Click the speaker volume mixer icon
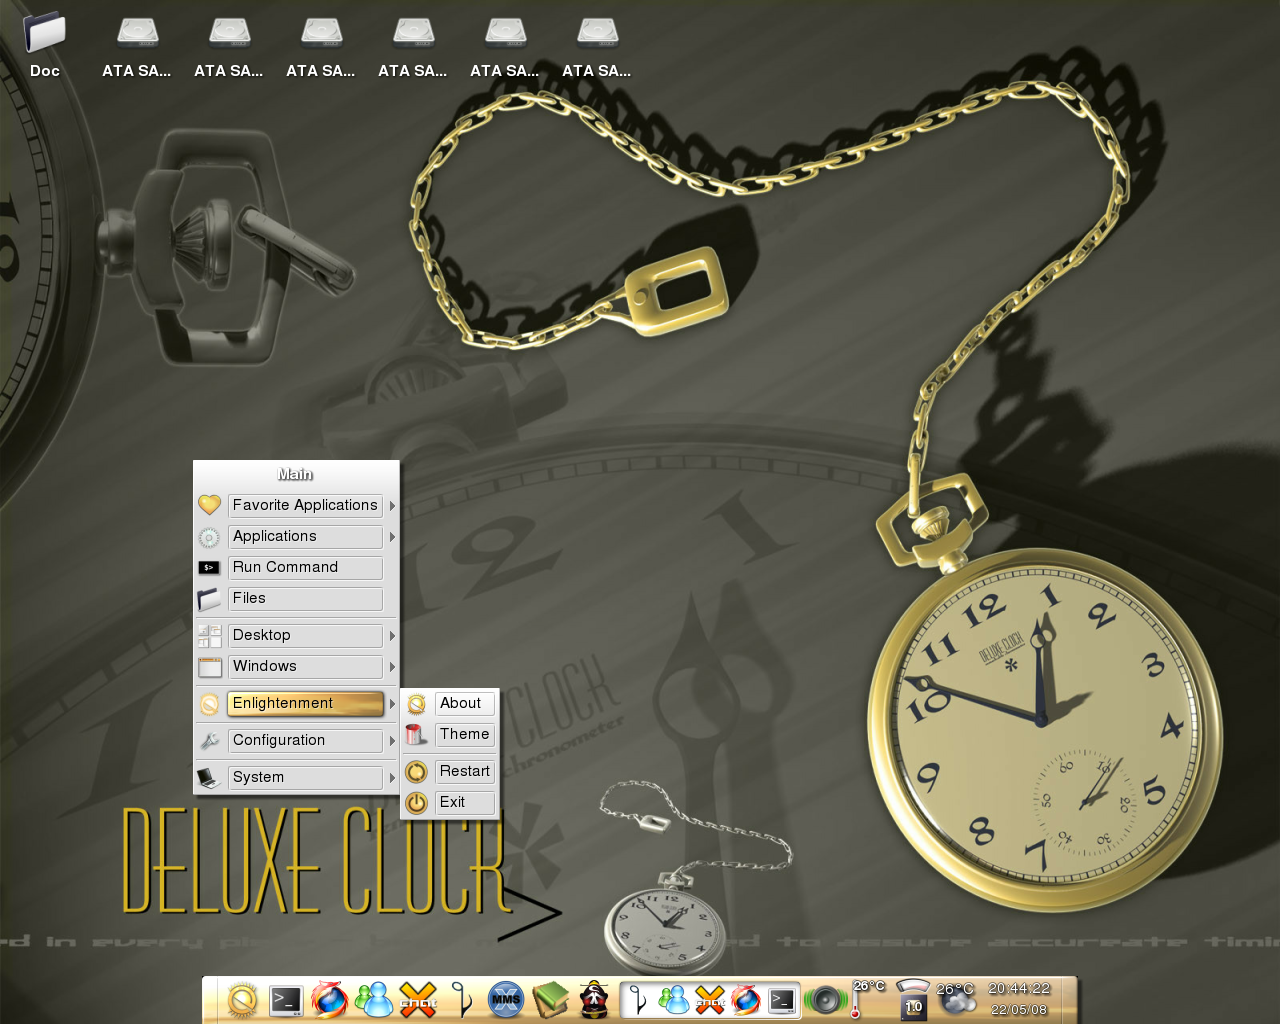The image size is (1280, 1024). coord(826,999)
